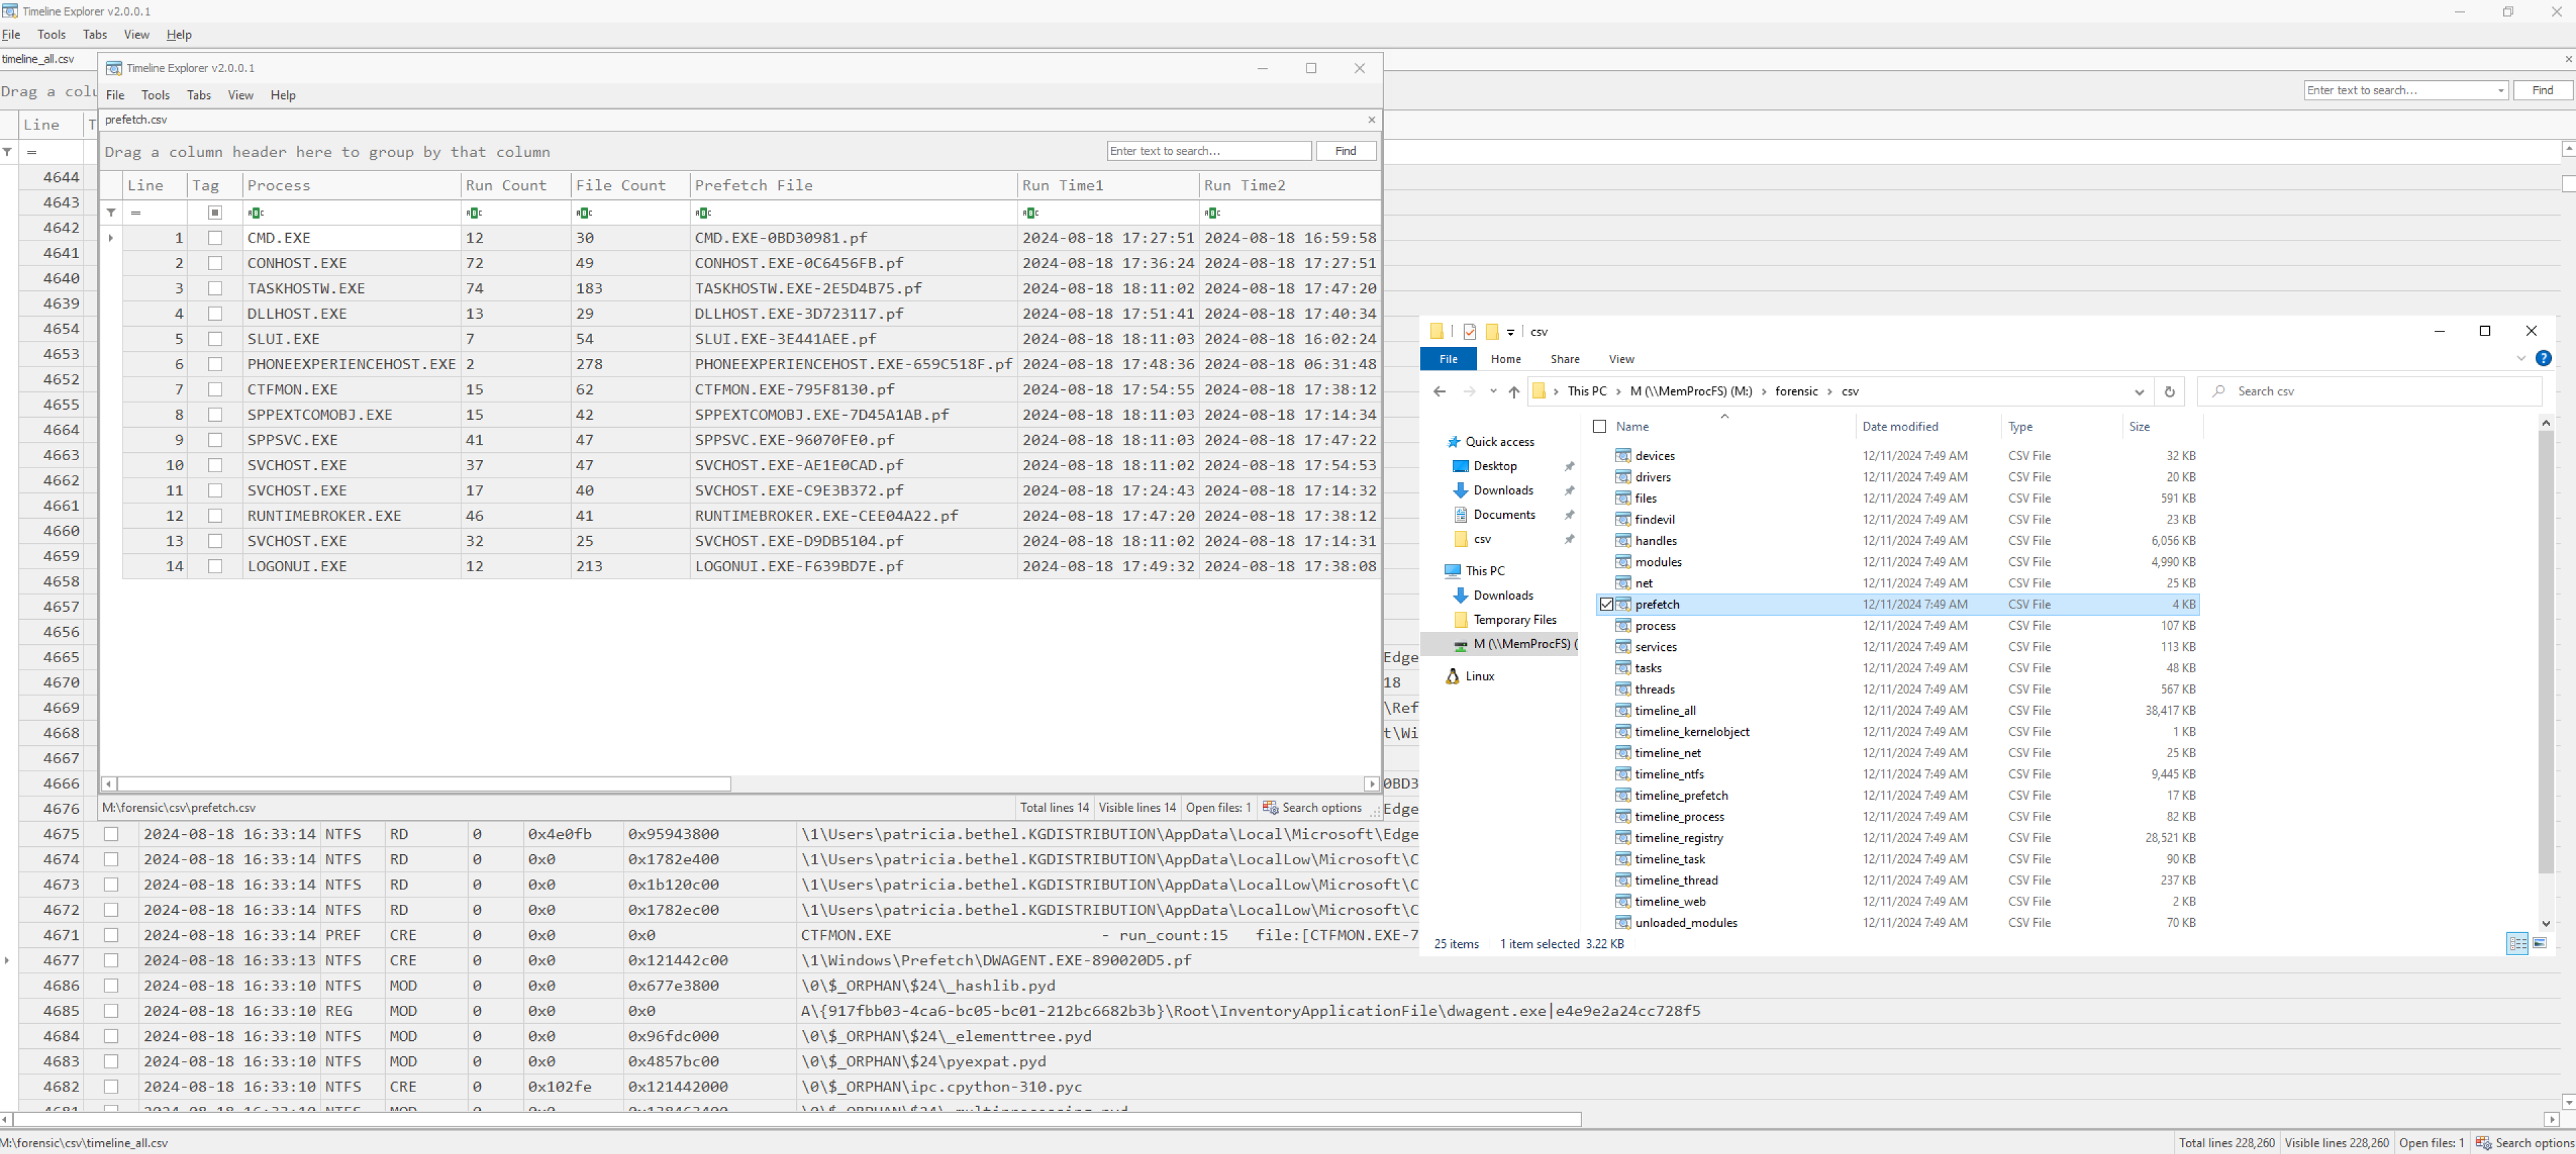Image resolution: width=2576 pixels, height=1154 pixels.
Task: Click the Explorer back arrow
Action: click(1440, 391)
